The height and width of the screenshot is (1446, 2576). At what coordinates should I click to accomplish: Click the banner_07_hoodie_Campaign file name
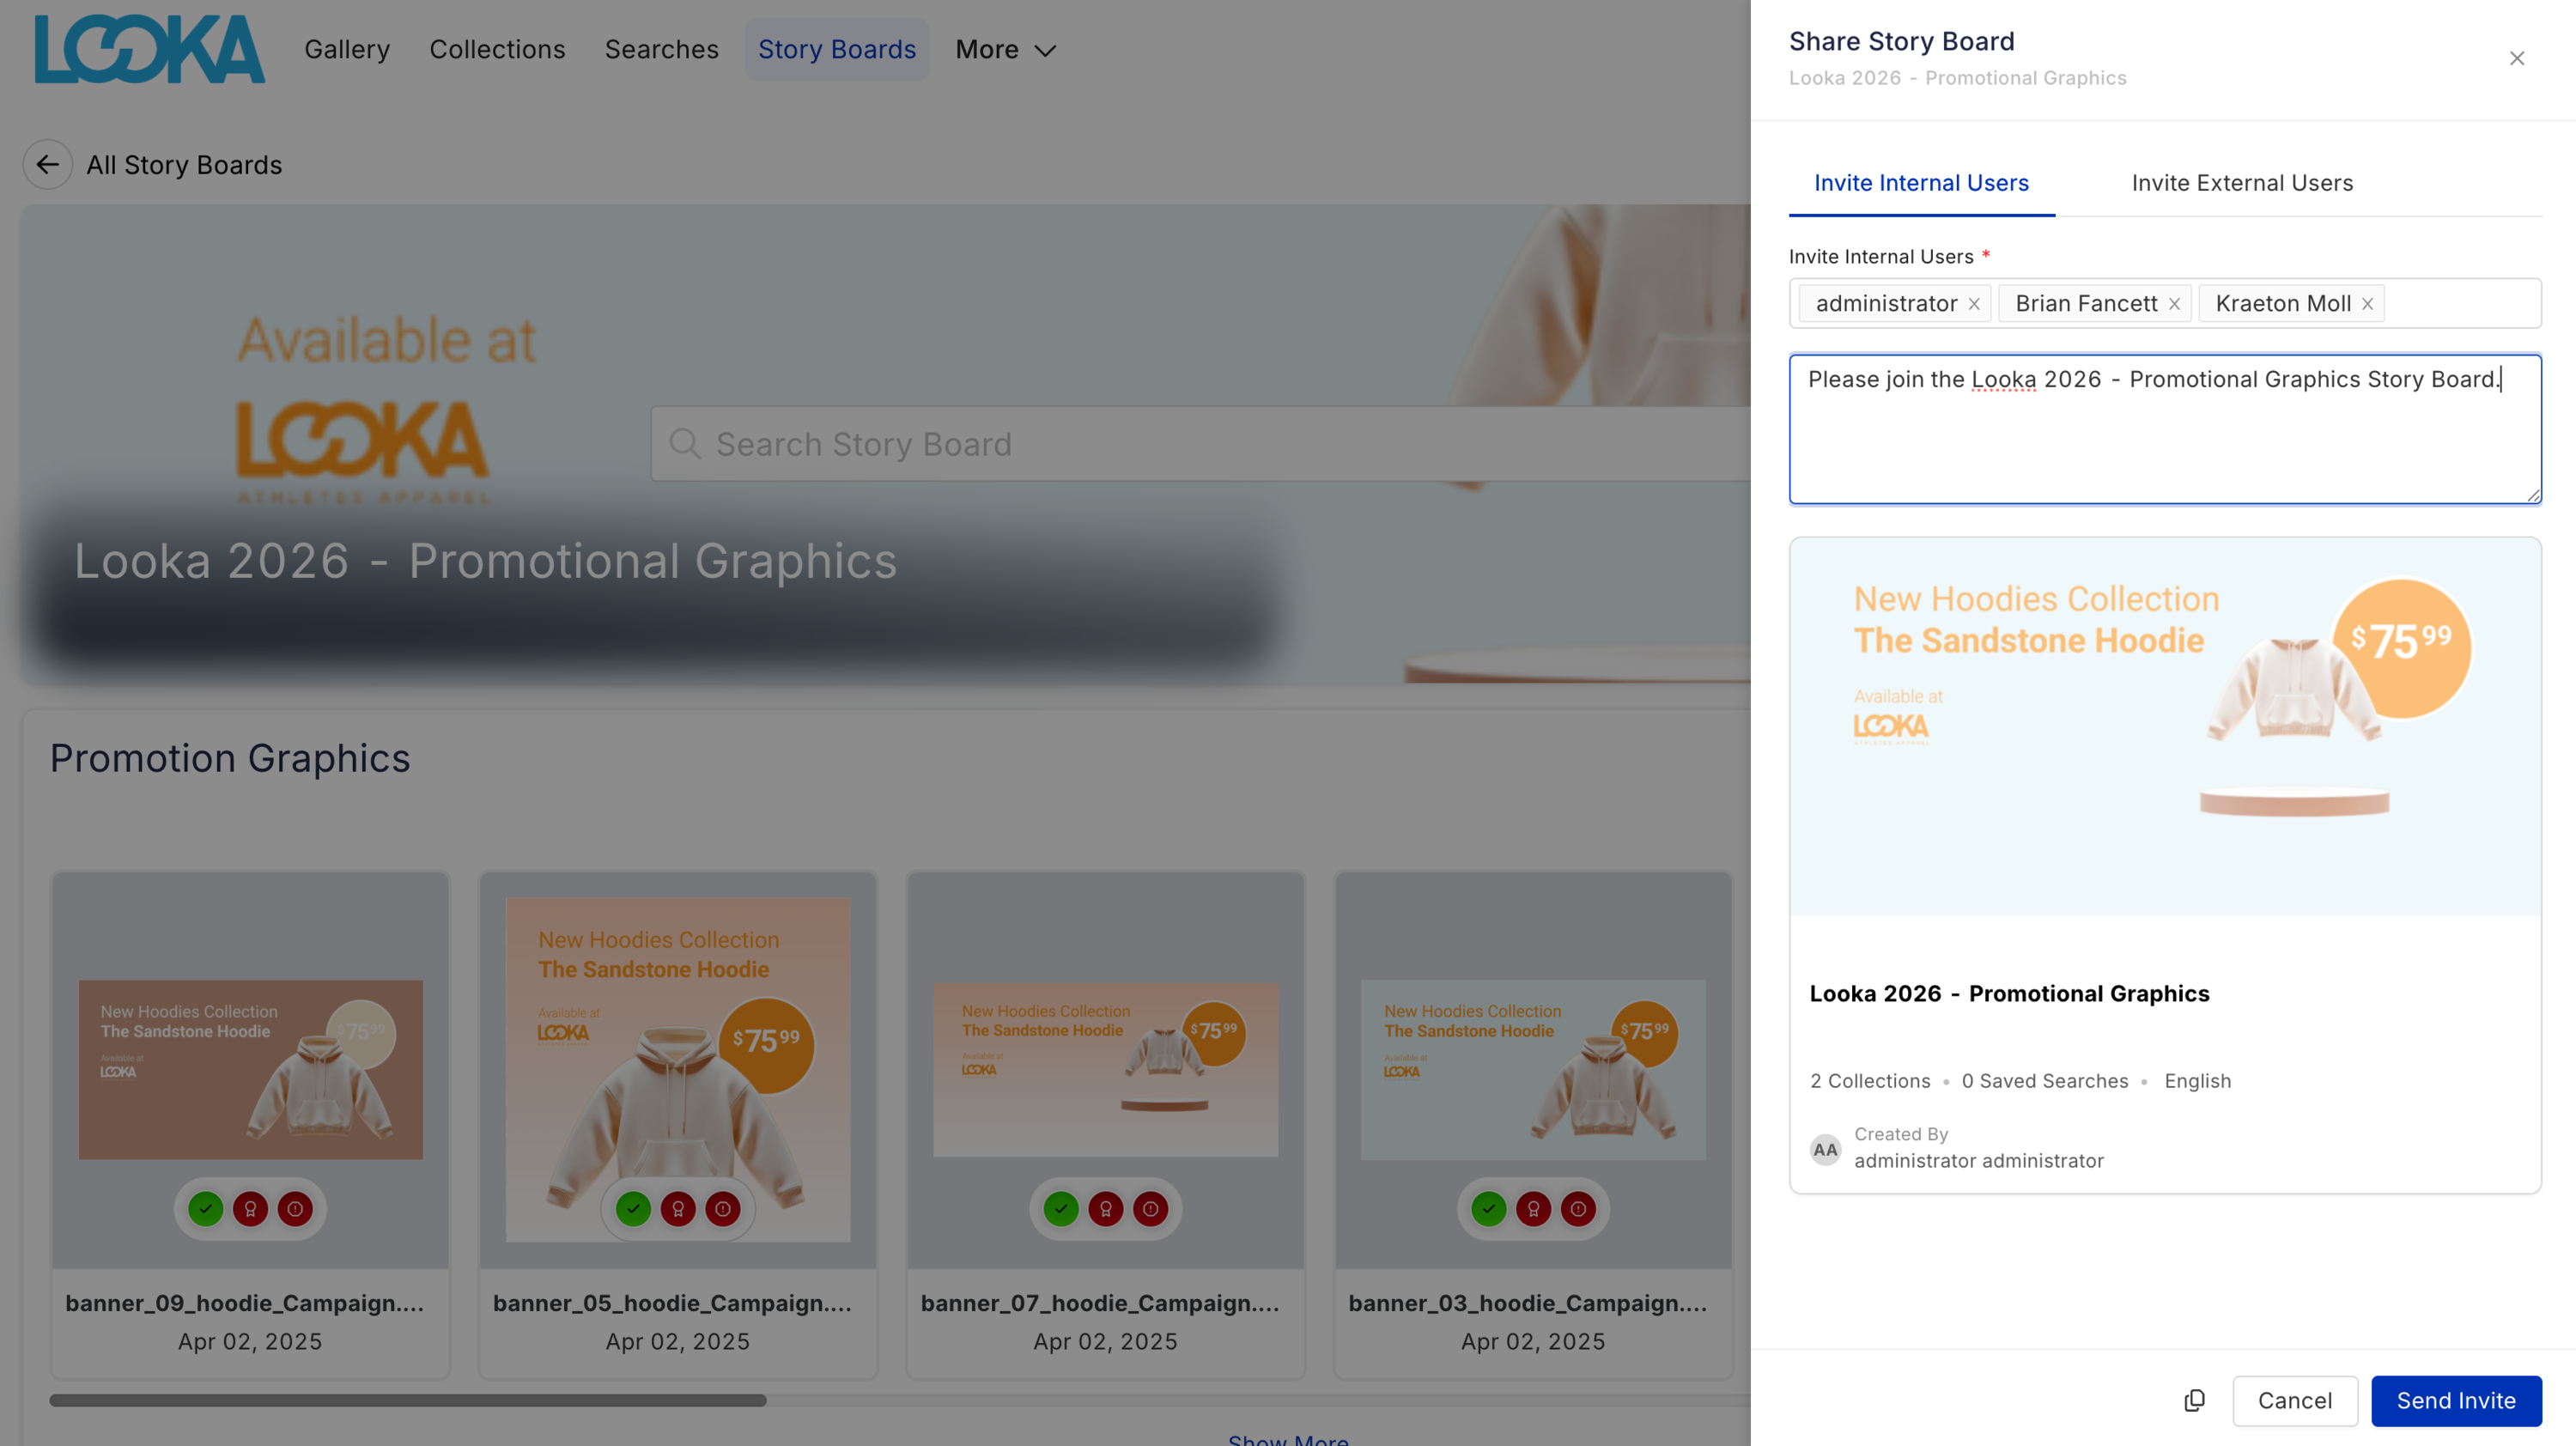click(1100, 1303)
